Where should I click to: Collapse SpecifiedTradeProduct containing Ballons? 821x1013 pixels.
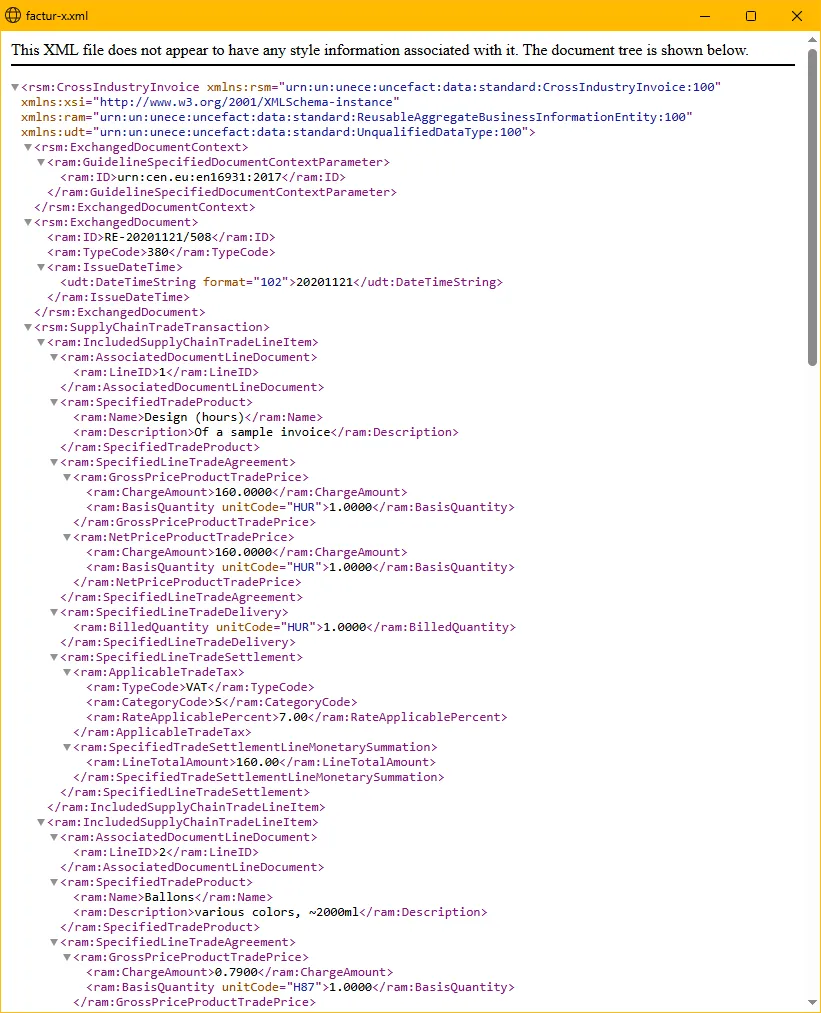click(x=54, y=882)
